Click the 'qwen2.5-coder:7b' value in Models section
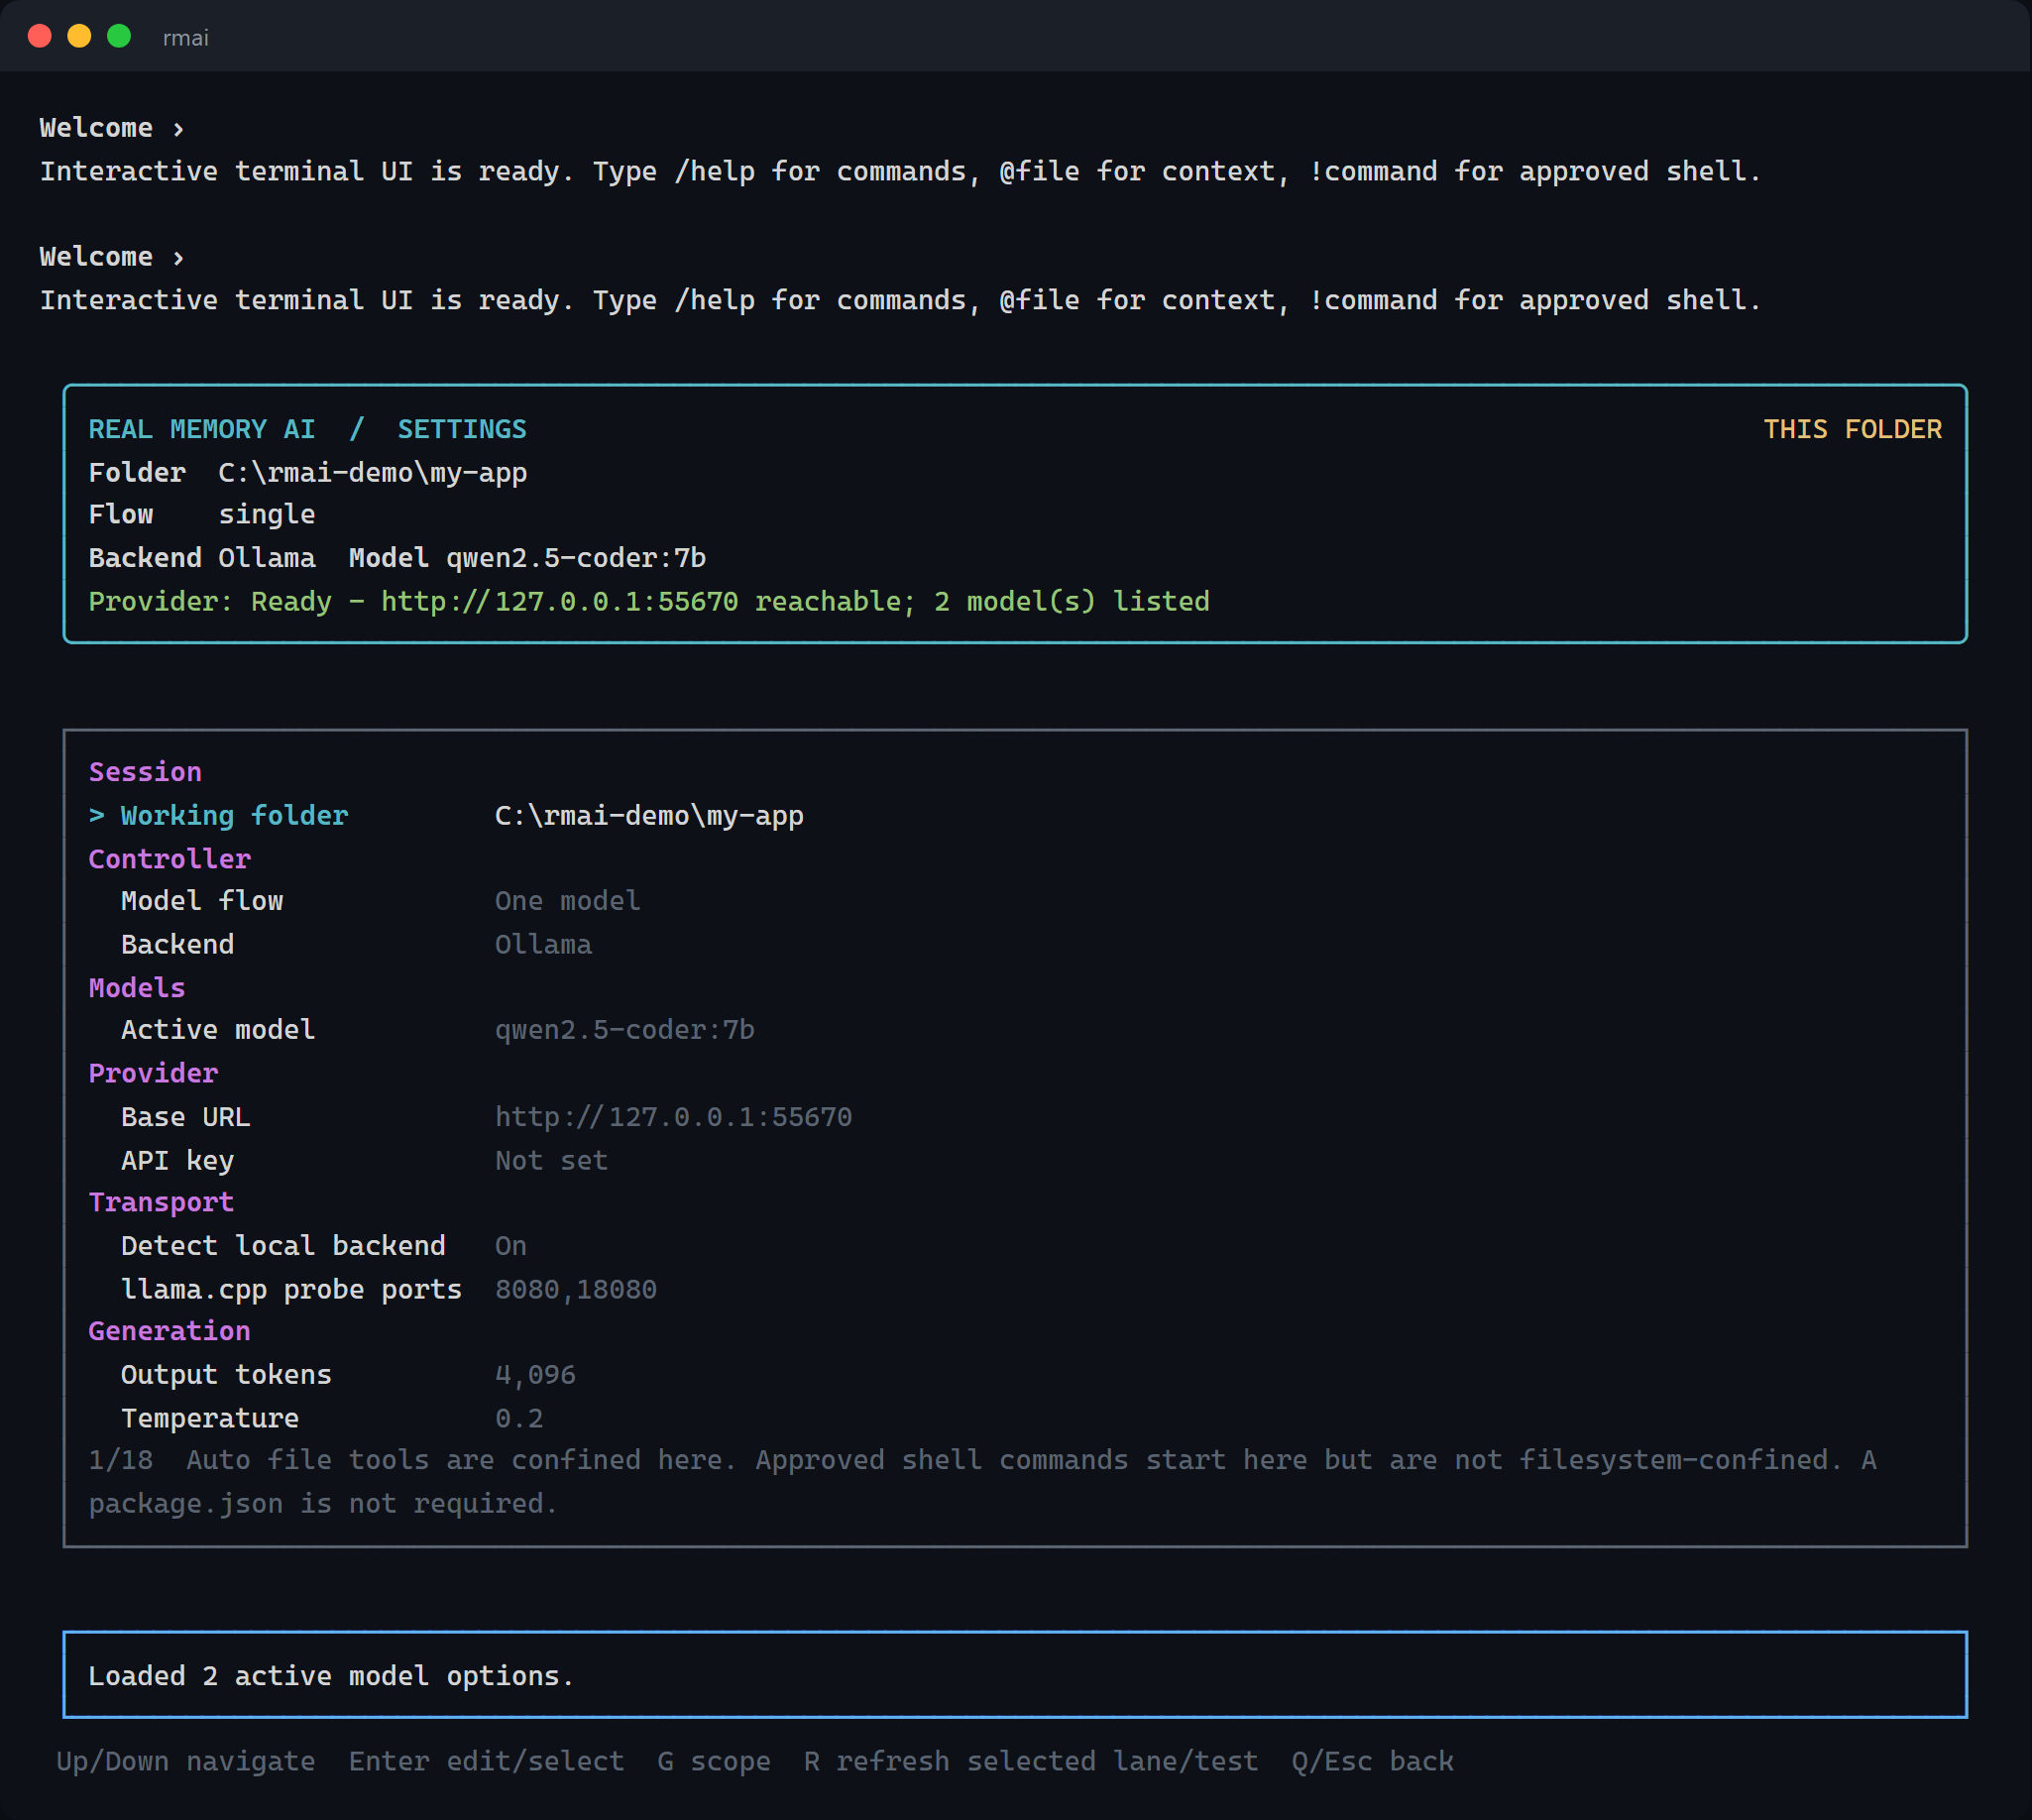Image resolution: width=2032 pixels, height=1820 pixels. (x=625, y=1030)
